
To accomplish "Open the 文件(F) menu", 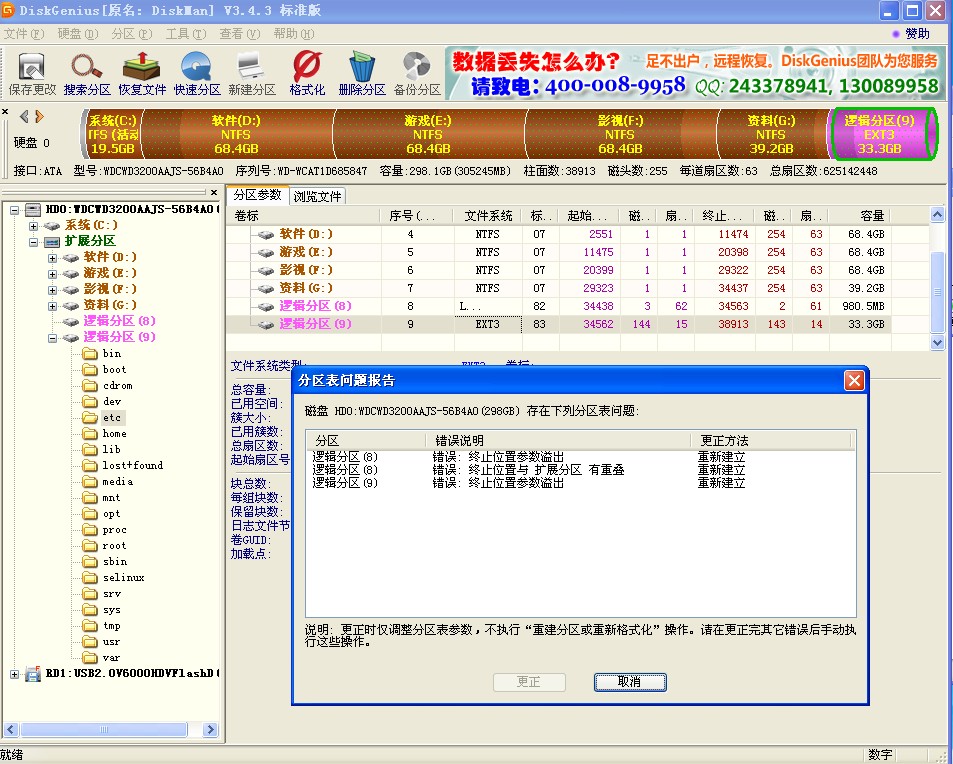I will [24, 34].
